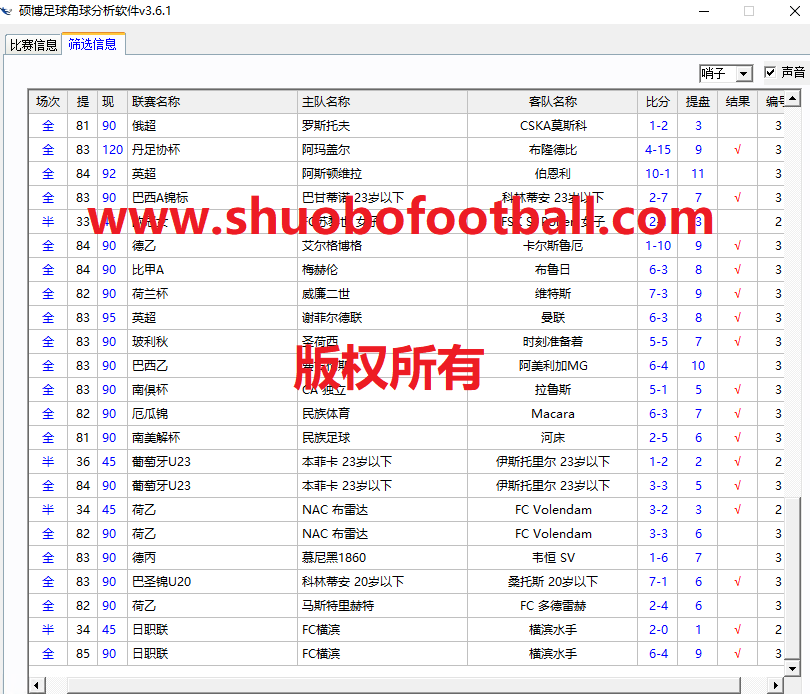Screen dimensions: 810x694
Task: Minimize the 硕博足球角球分析软件 window
Action: (701, 11)
